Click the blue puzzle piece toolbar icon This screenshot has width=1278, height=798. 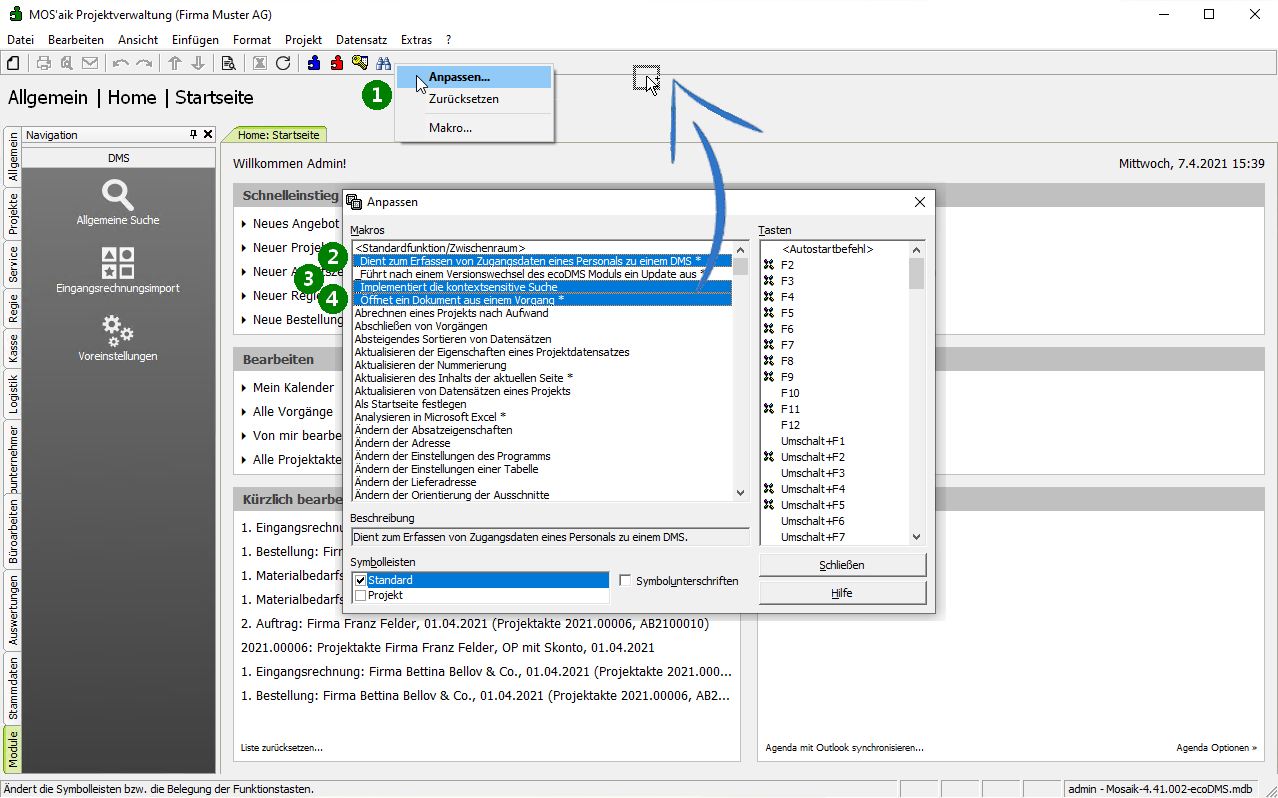pyautogui.click(x=314, y=63)
